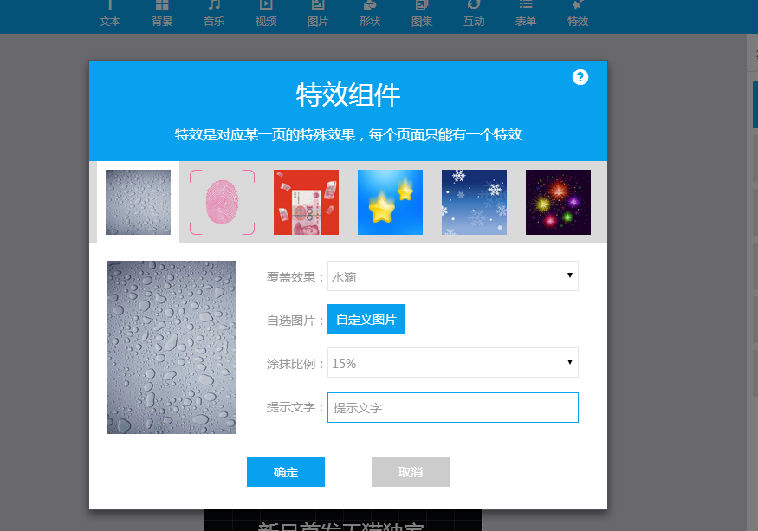Click the large water drops preview image

click(x=172, y=347)
